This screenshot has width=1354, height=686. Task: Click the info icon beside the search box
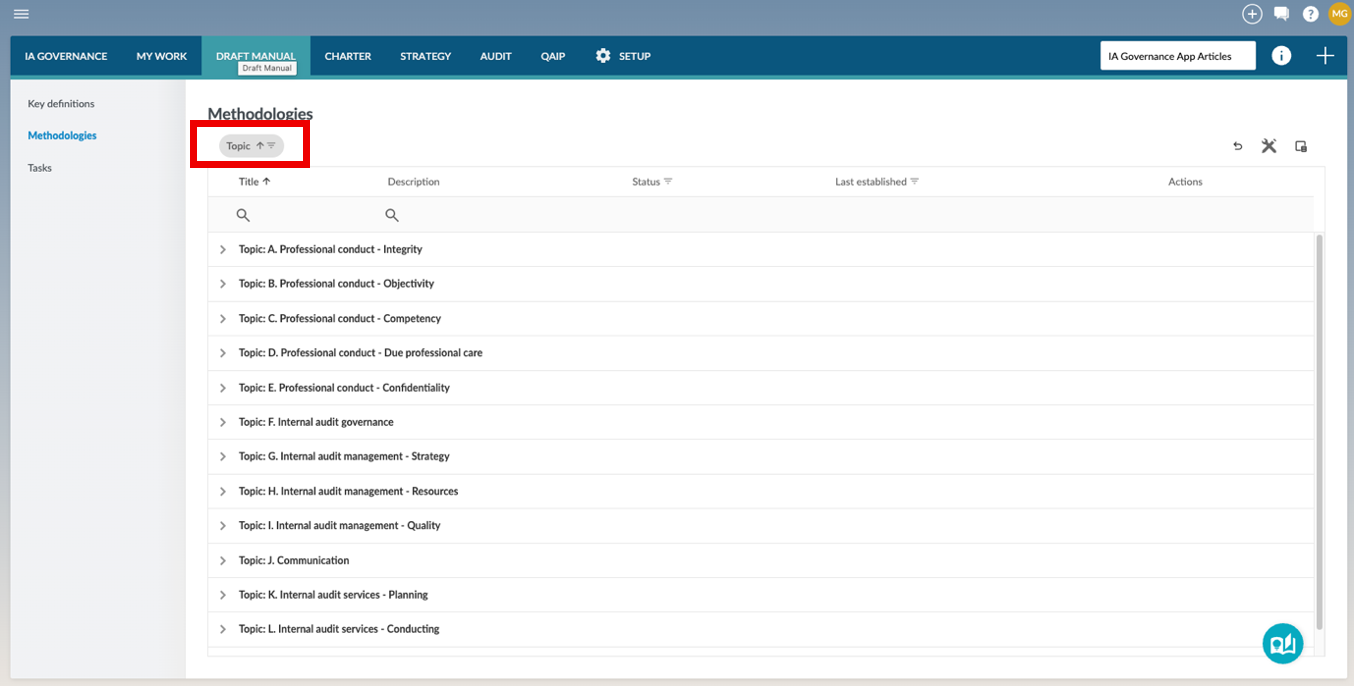(1281, 56)
